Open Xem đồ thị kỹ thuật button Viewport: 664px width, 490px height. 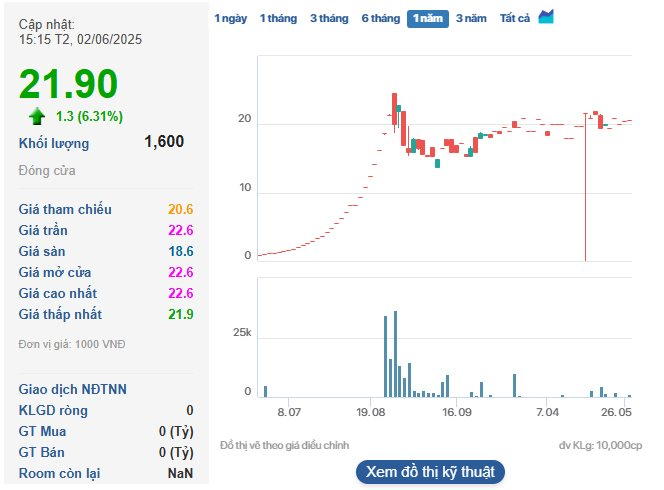pos(430,472)
